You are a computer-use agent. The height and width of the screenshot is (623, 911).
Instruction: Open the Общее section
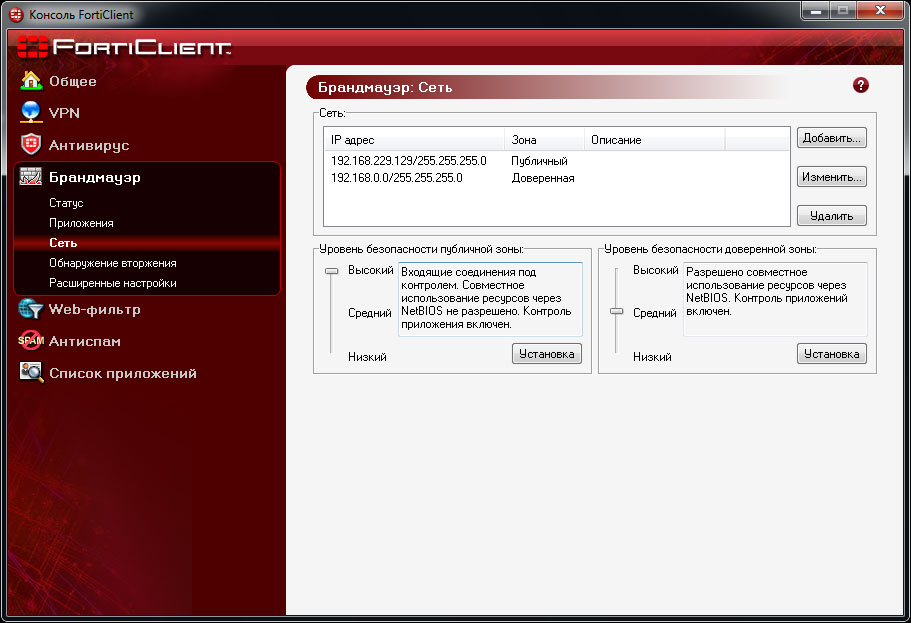click(73, 81)
